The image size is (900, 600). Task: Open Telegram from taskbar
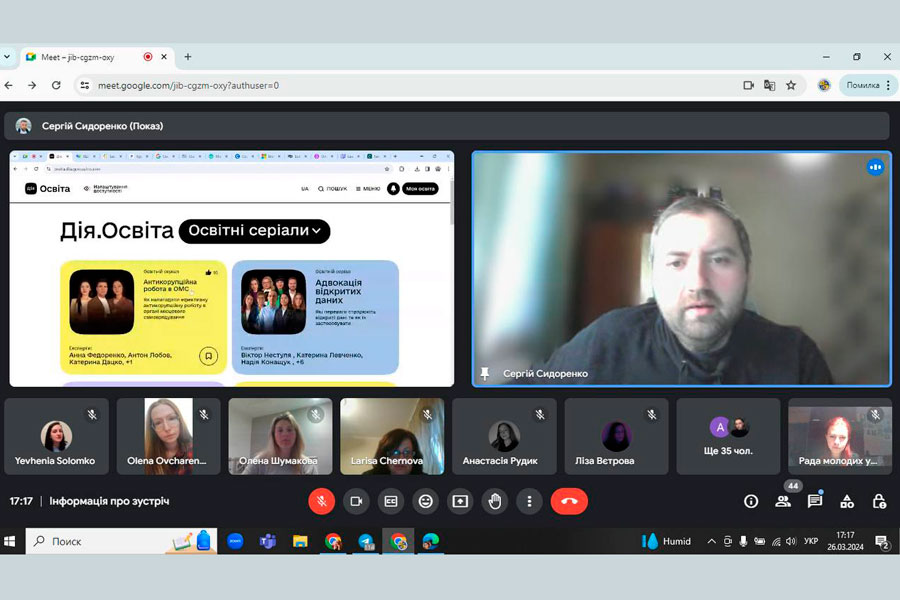pyautogui.click(x=365, y=541)
